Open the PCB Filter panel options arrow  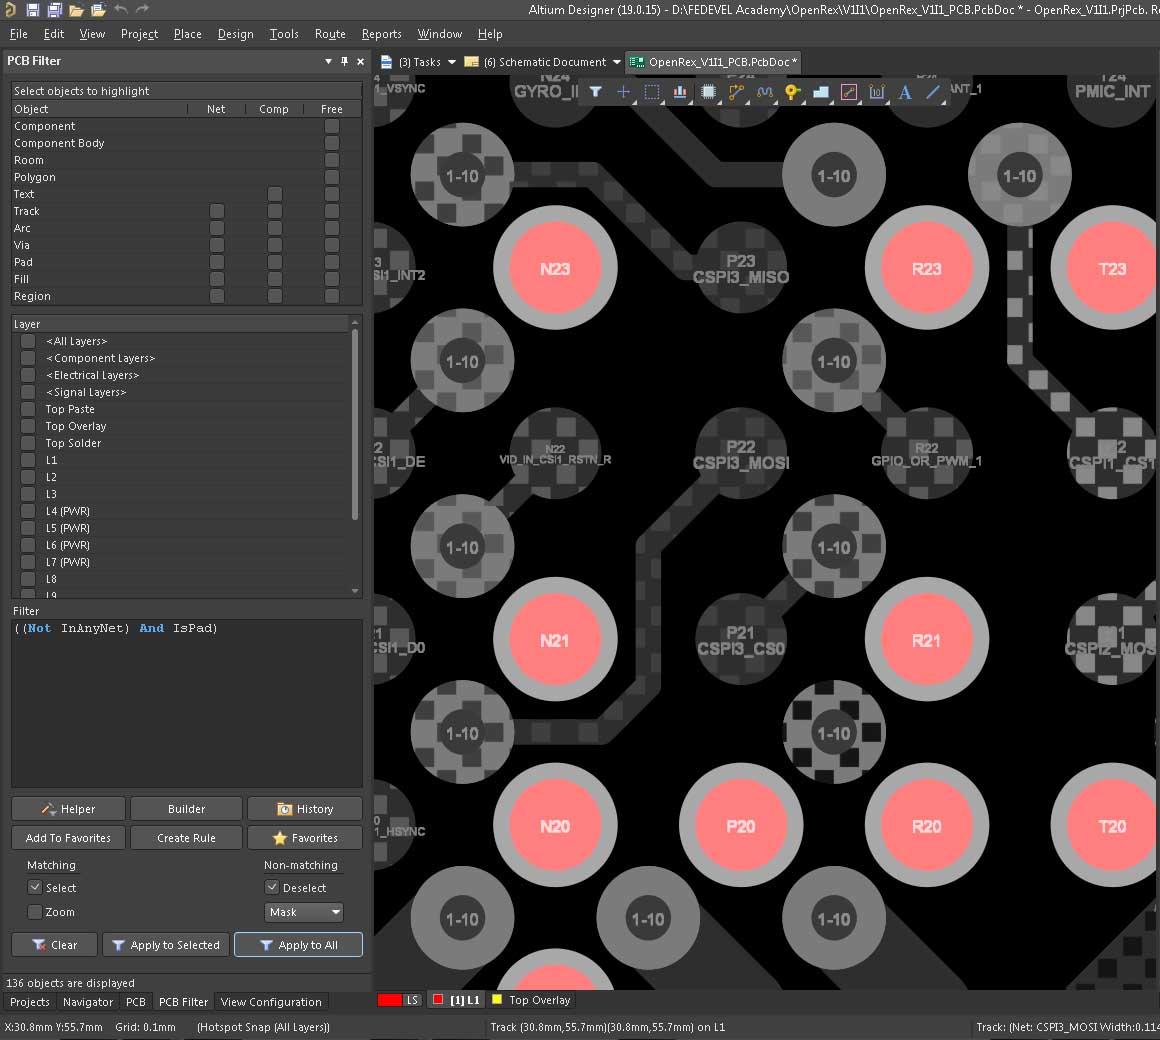[x=328, y=61]
